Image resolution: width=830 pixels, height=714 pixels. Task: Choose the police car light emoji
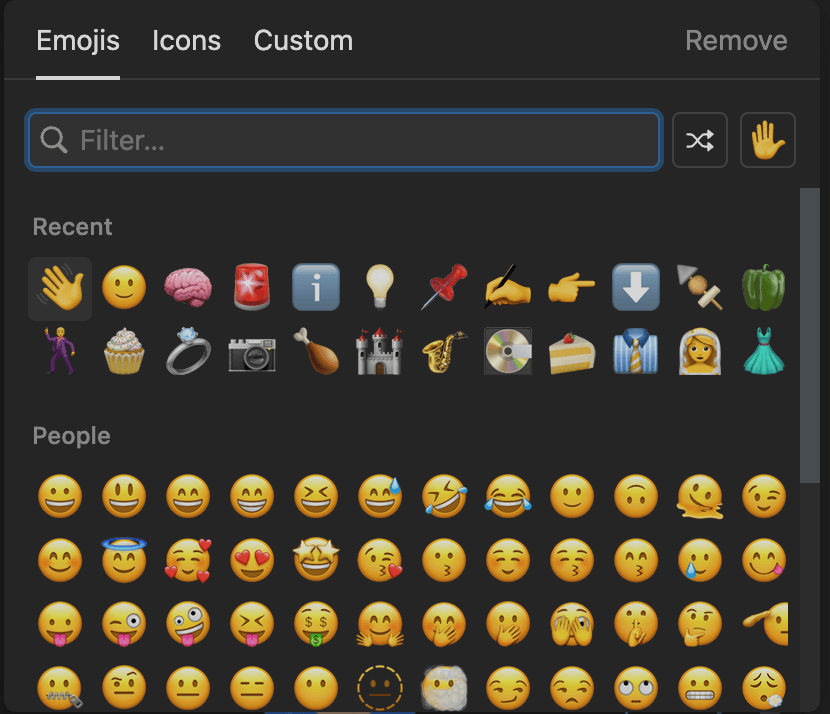click(252, 287)
